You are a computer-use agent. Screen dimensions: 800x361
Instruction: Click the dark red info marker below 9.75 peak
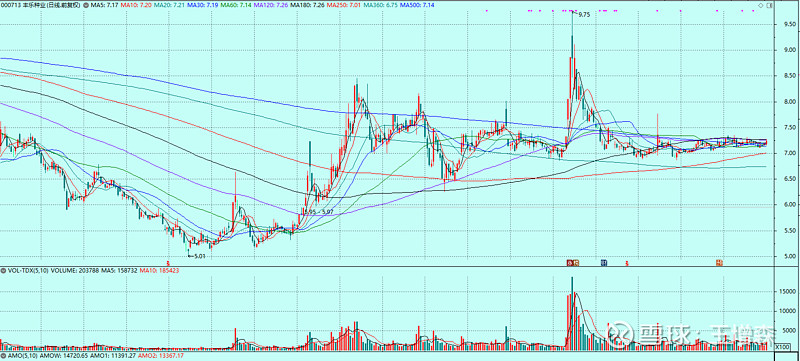[x=570, y=263]
